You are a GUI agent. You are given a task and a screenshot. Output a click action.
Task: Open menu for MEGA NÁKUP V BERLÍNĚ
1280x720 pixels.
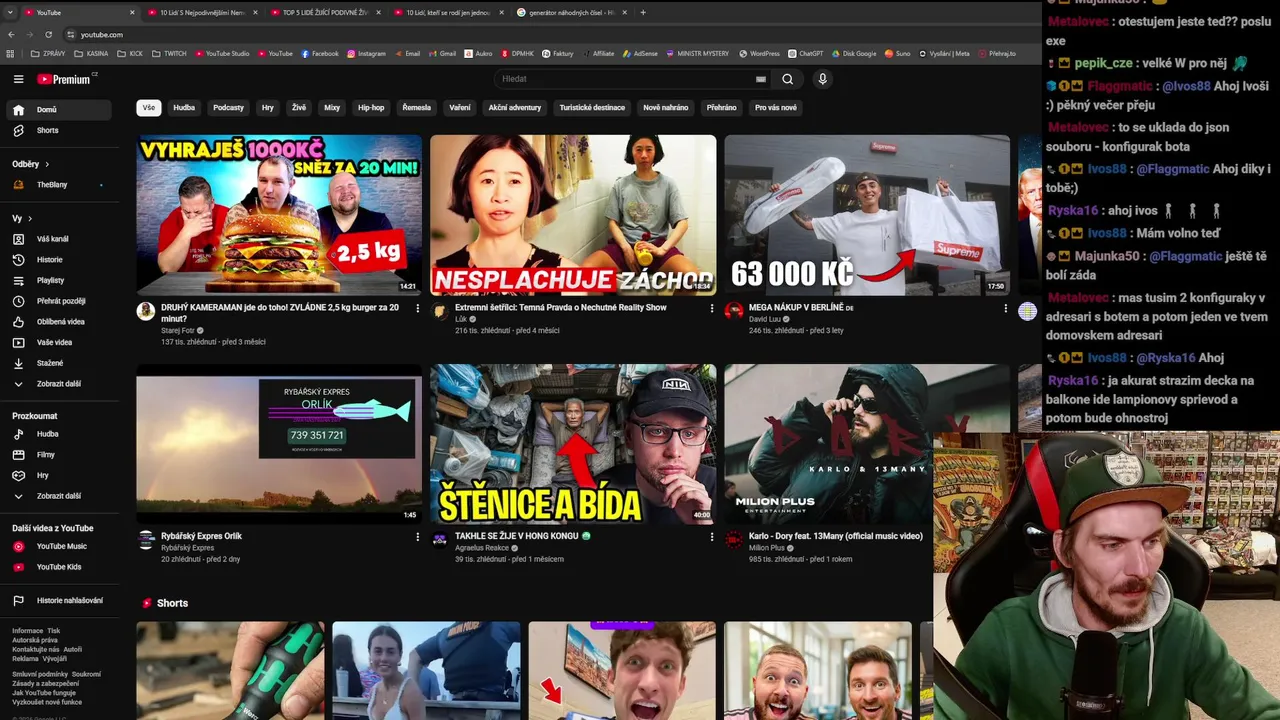[x=1006, y=309]
